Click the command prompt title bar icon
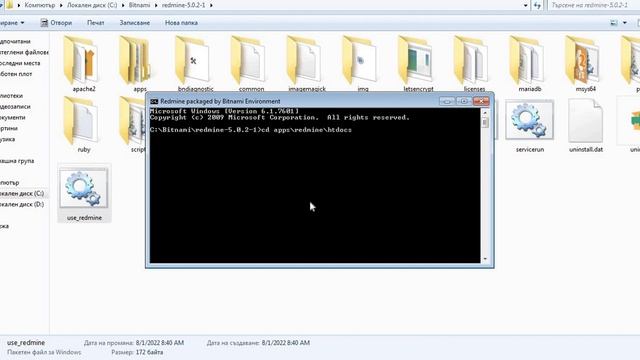 pos(154,101)
